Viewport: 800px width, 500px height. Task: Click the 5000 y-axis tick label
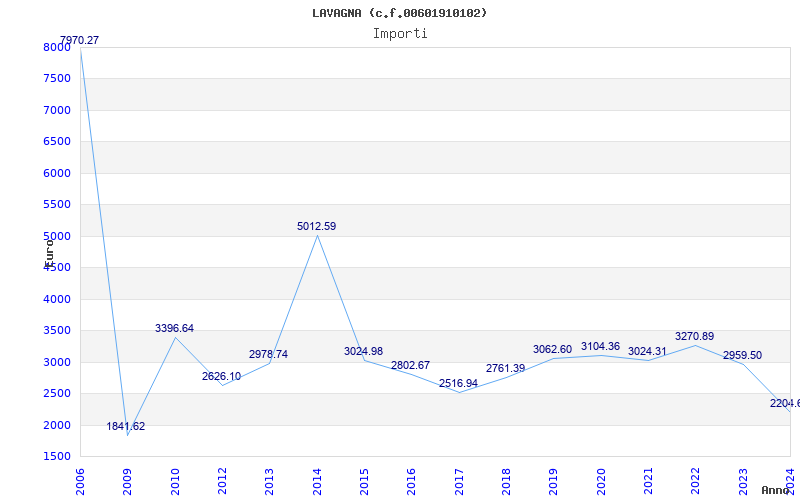[57, 236]
